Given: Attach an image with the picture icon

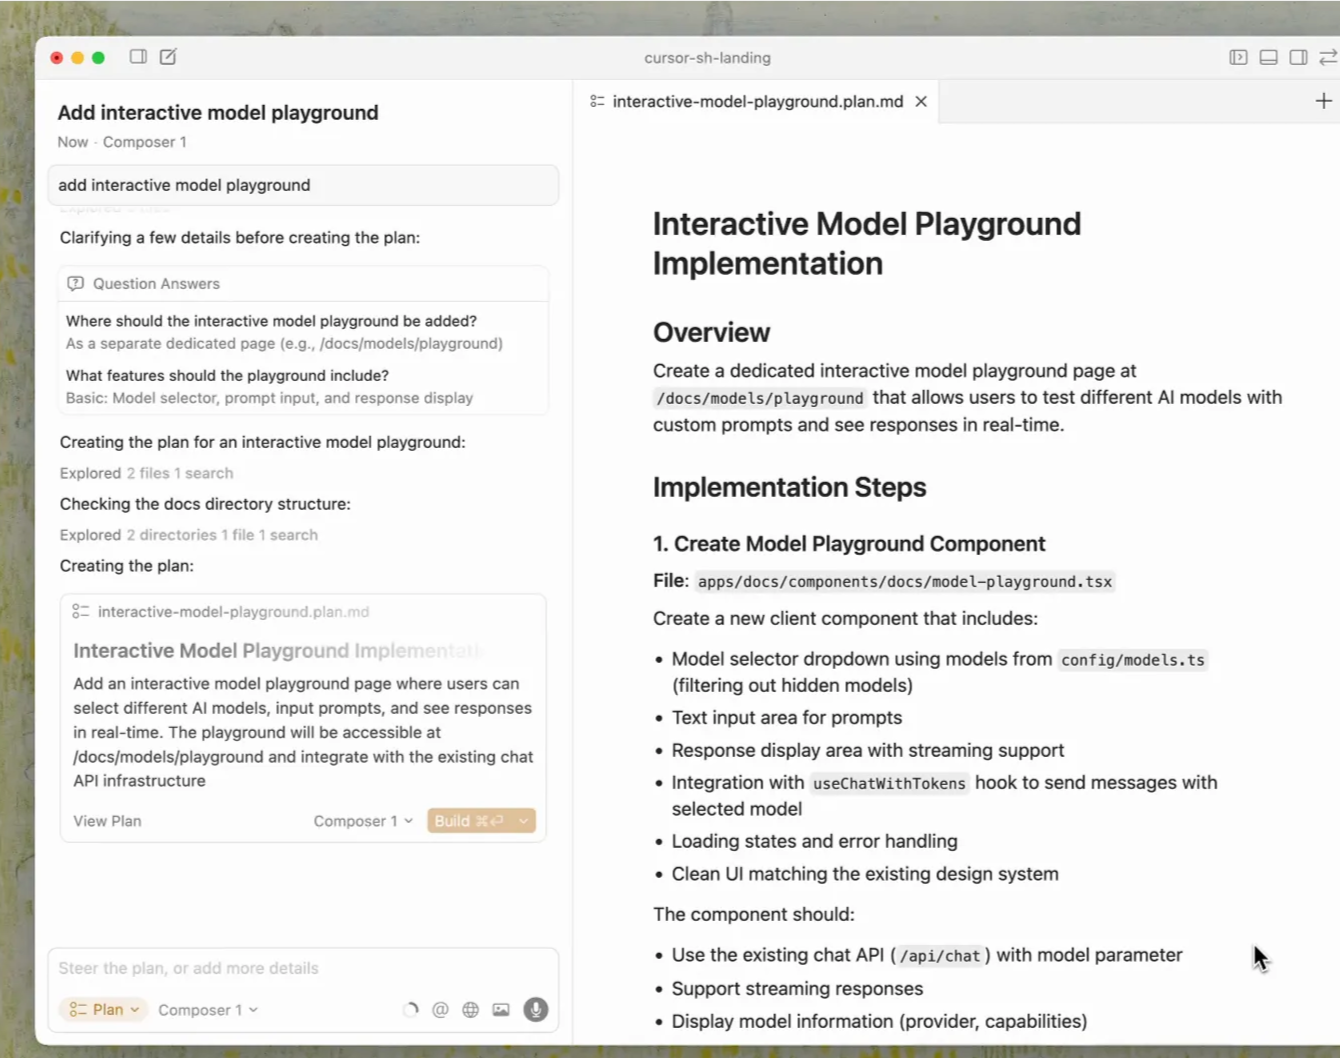Looking at the screenshot, I should 501,1010.
